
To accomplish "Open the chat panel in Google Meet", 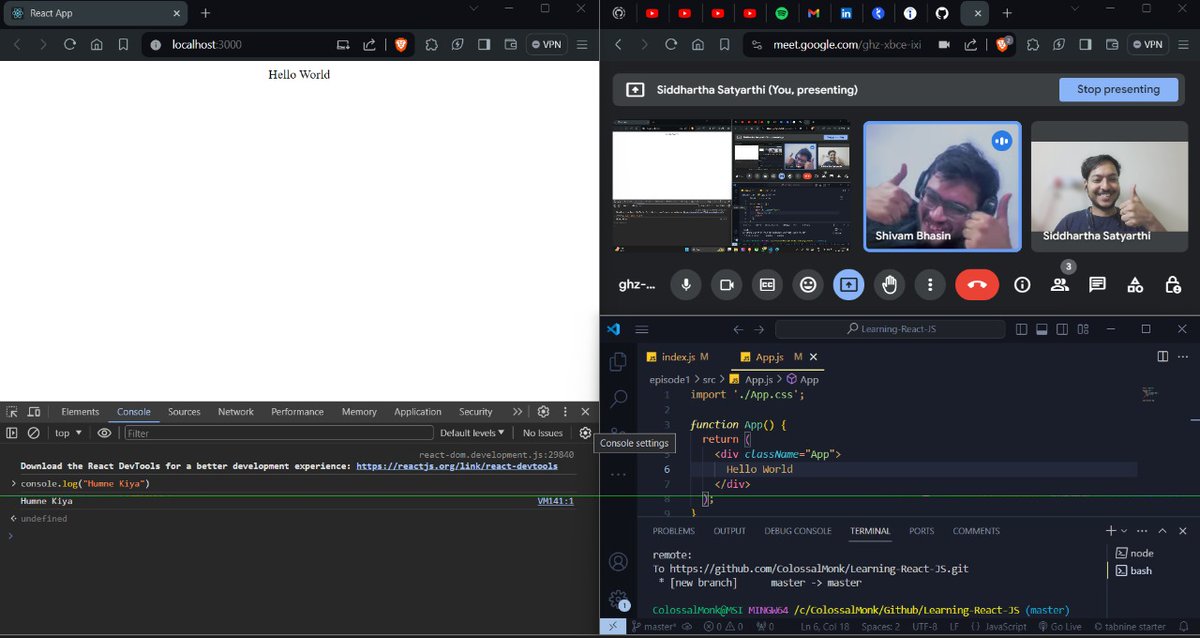I will coord(1097,285).
